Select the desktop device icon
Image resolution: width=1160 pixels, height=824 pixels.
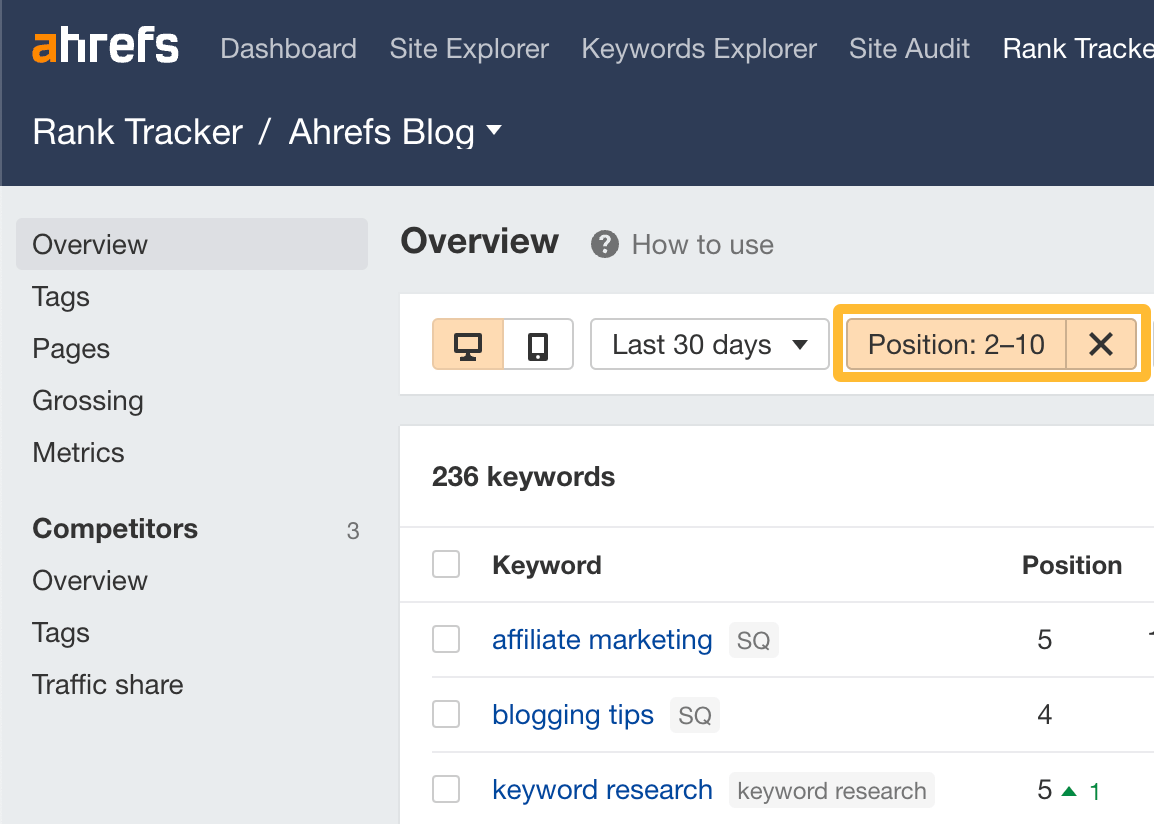tap(467, 344)
